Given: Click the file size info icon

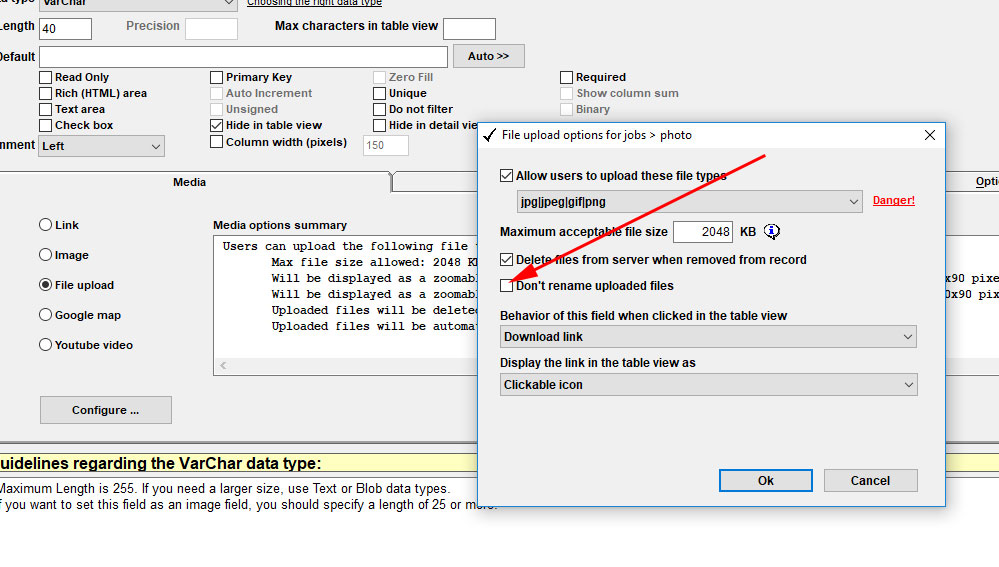Looking at the screenshot, I should pyautogui.click(x=772, y=232).
